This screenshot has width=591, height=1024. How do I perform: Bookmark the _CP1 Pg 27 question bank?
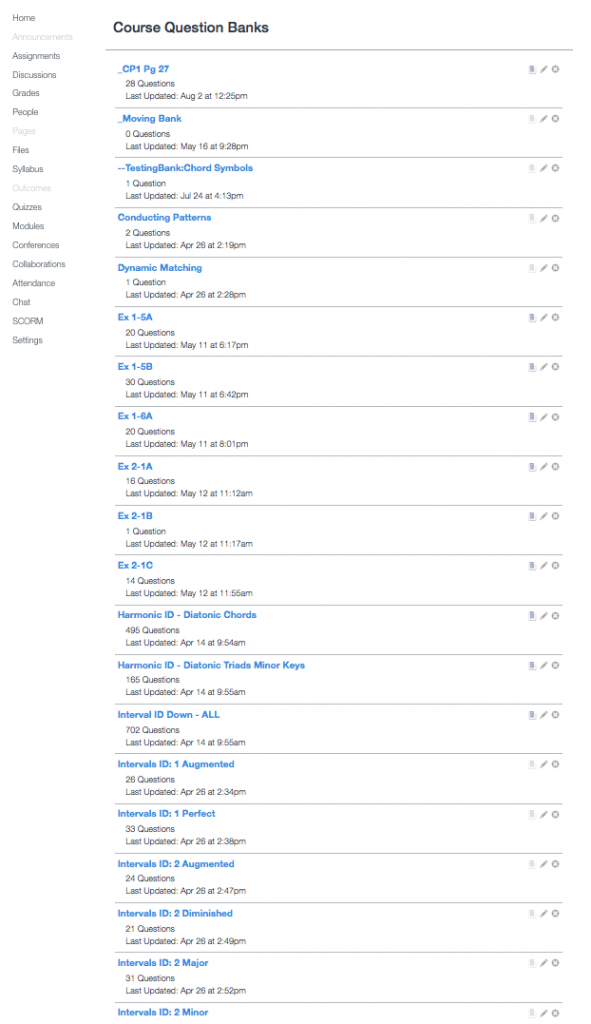pyautogui.click(x=532, y=69)
